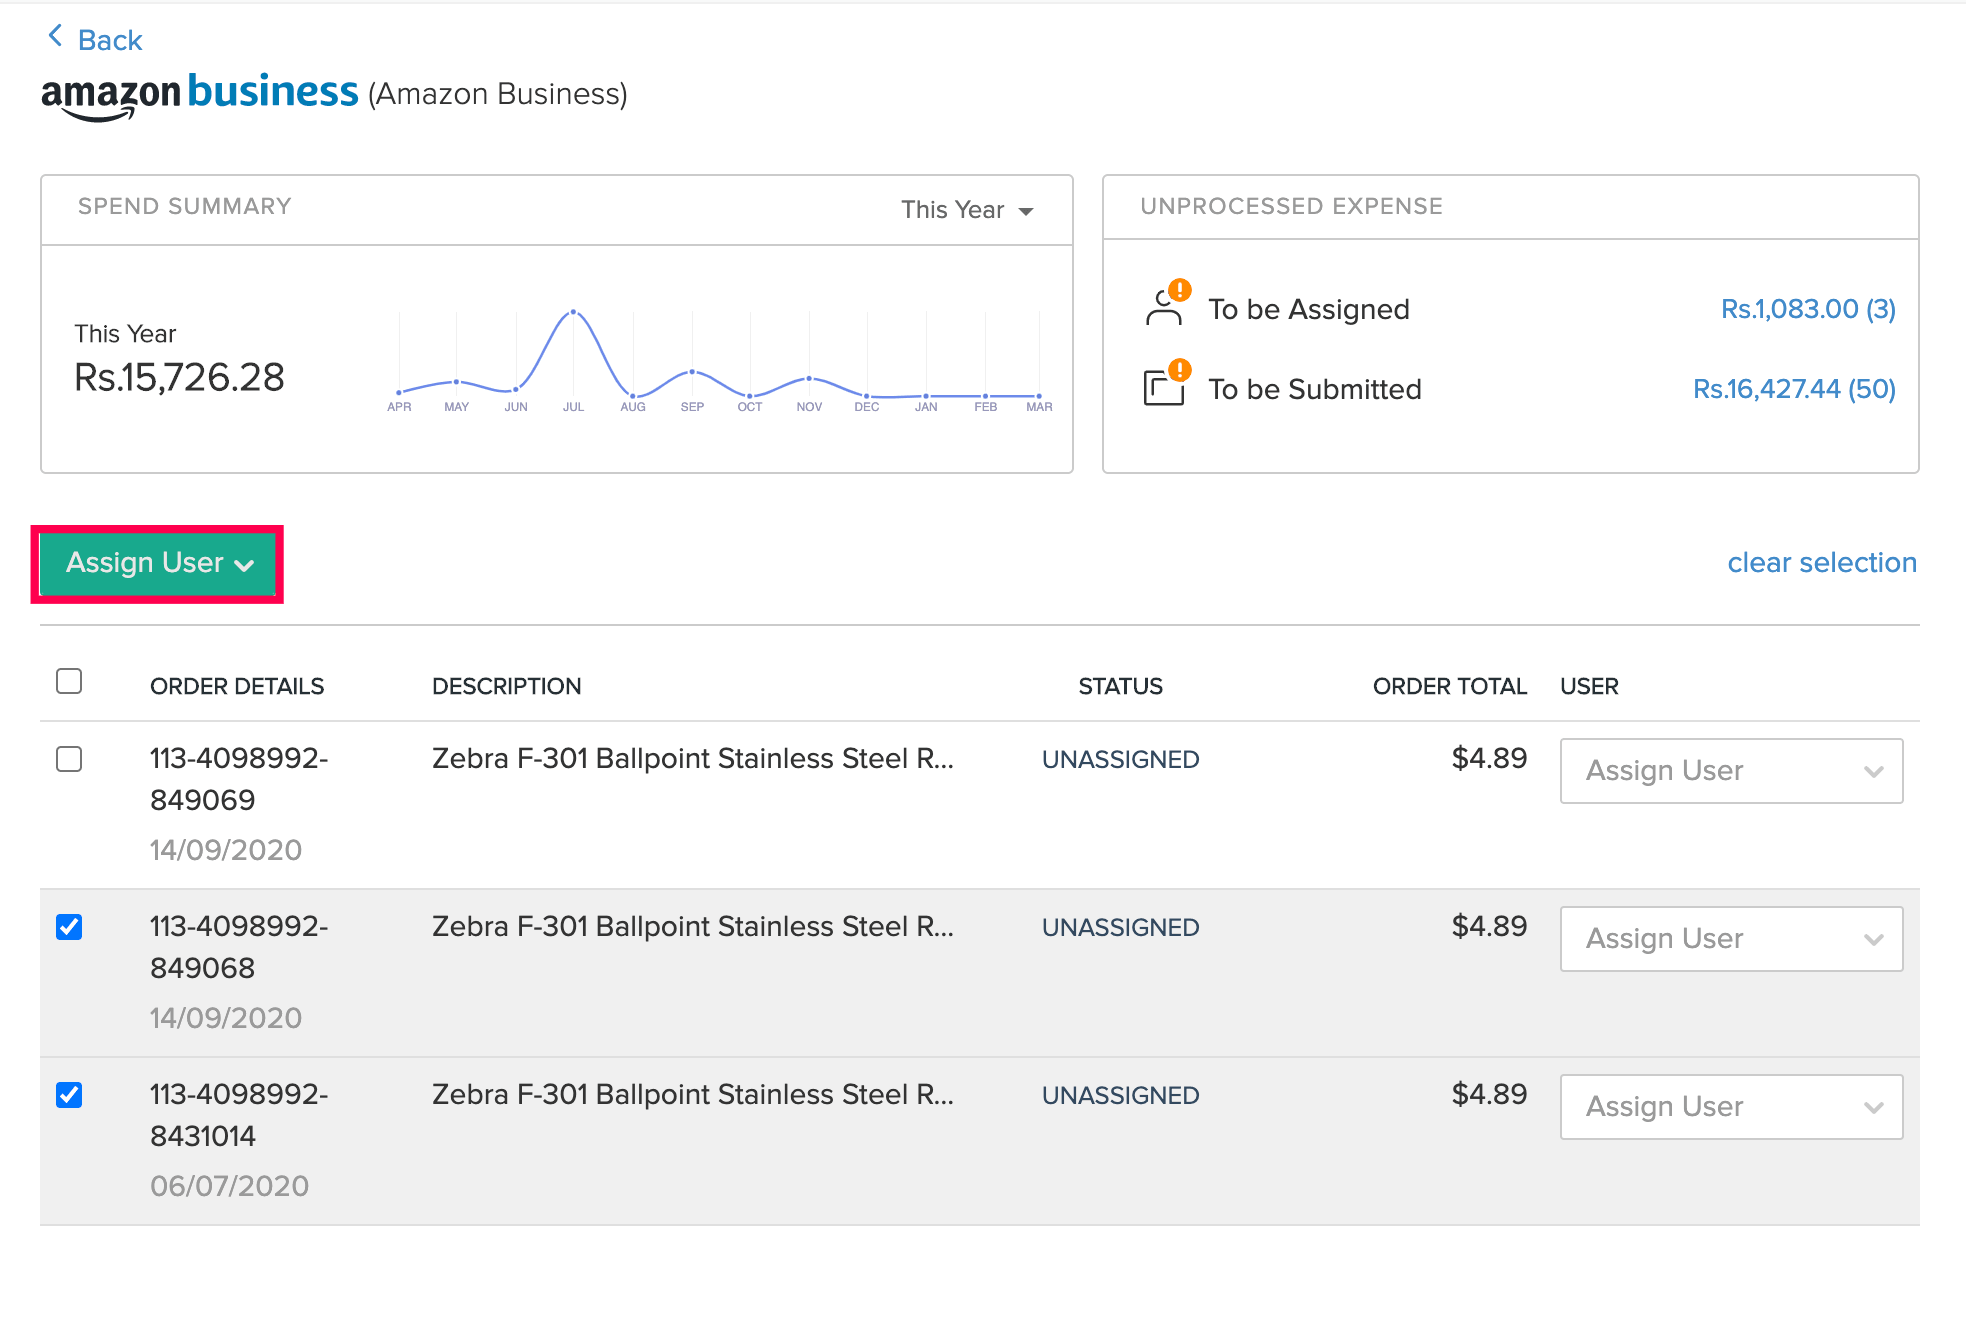Viewport: 1966px width, 1326px height.
Task: Click the Back link
Action: click(x=109, y=40)
